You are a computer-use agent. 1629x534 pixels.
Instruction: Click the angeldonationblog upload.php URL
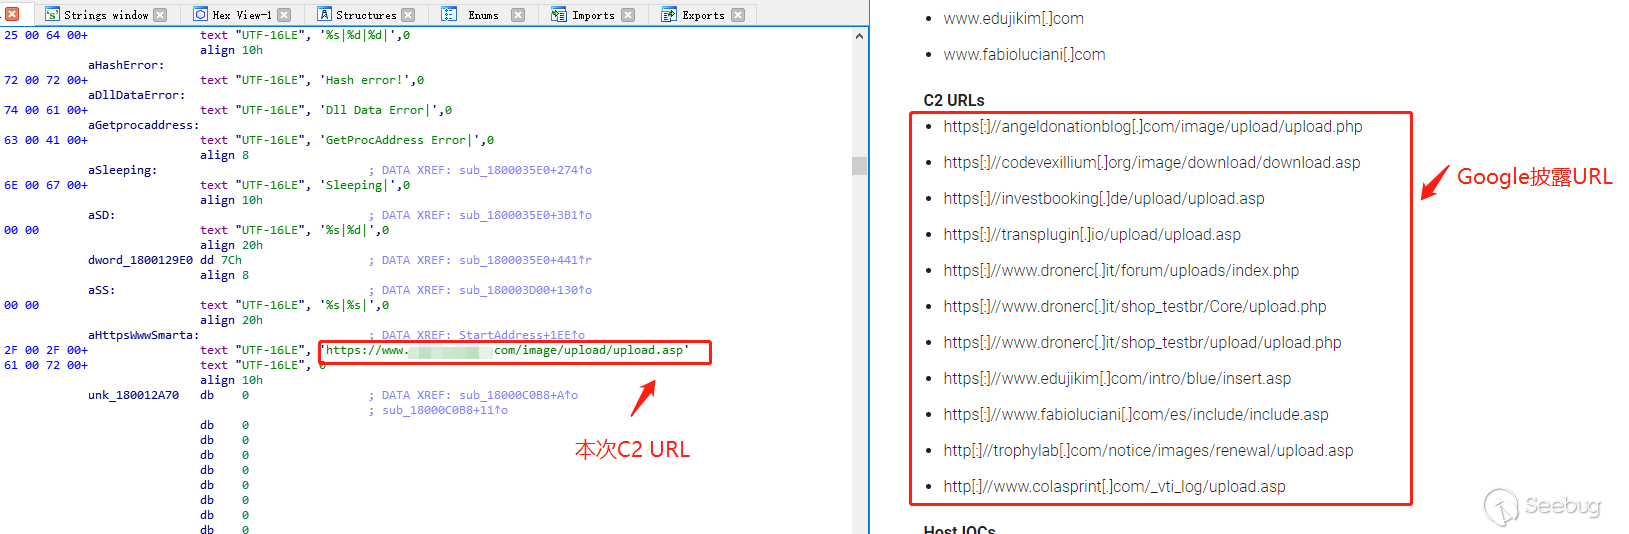point(1153,126)
